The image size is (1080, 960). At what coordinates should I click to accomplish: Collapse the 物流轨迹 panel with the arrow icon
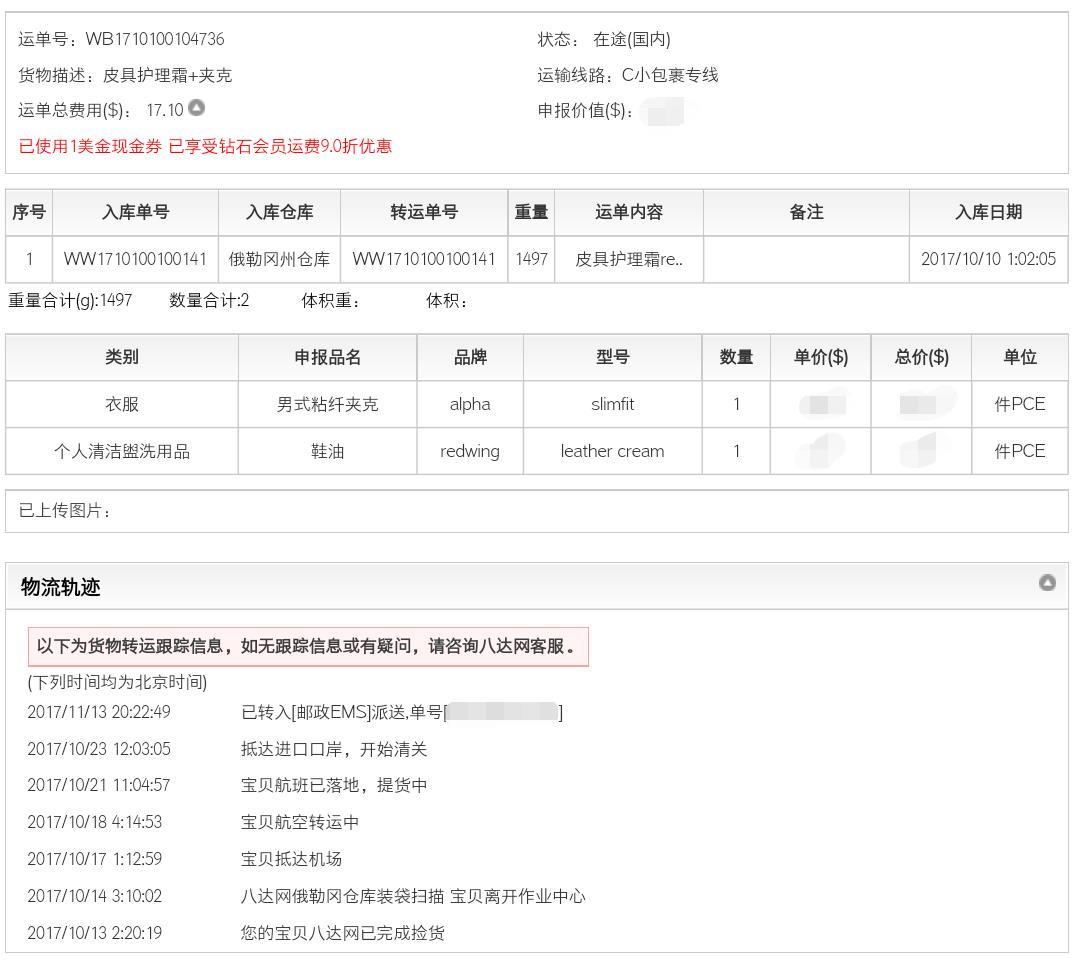(x=1047, y=582)
